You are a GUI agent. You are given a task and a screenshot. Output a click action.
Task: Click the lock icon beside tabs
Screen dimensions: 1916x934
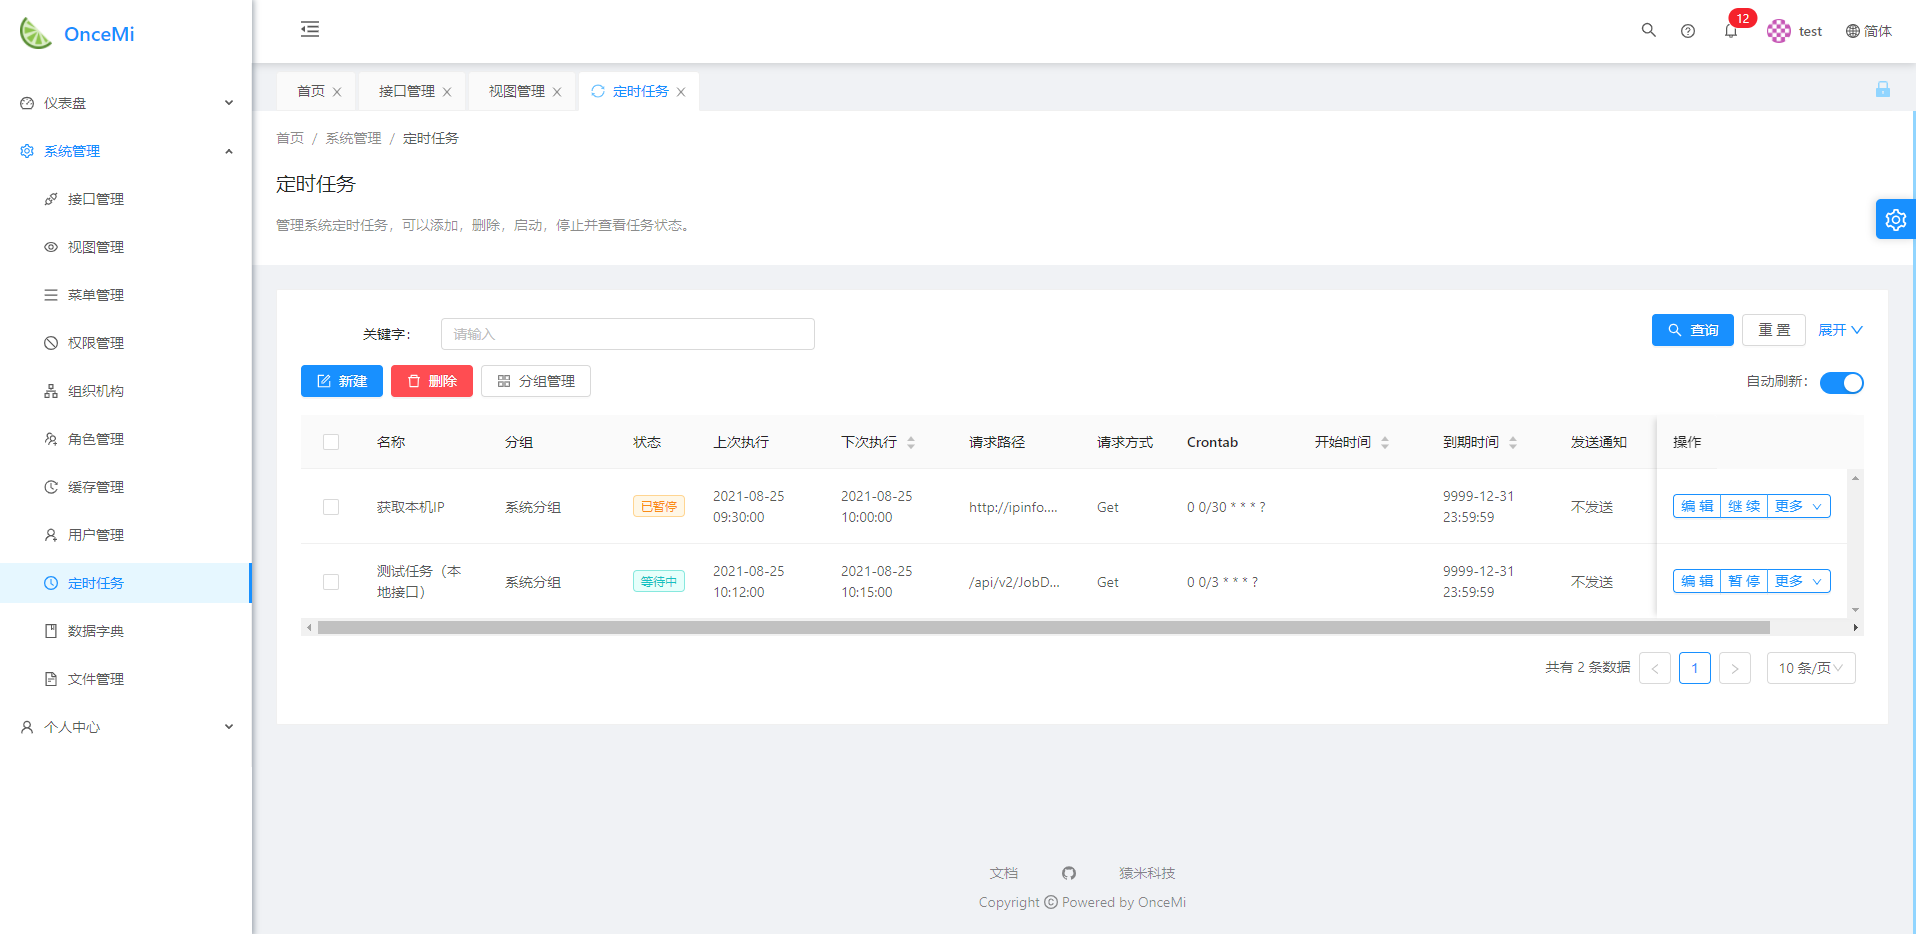1882,90
